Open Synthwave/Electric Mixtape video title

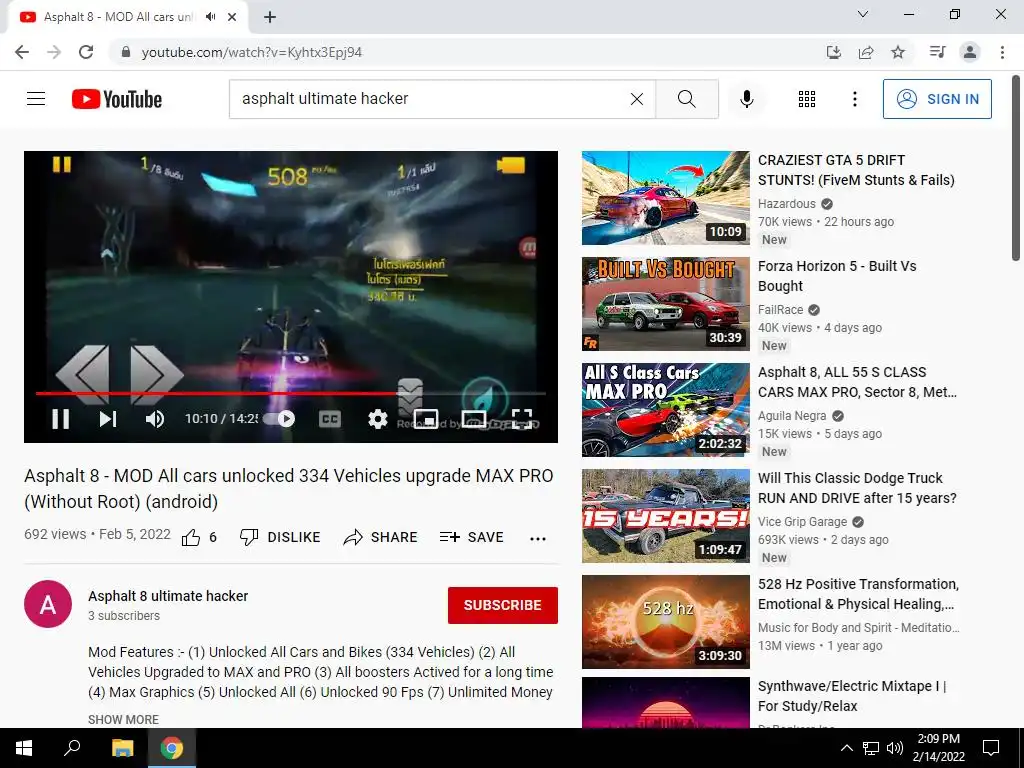[852, 696]
